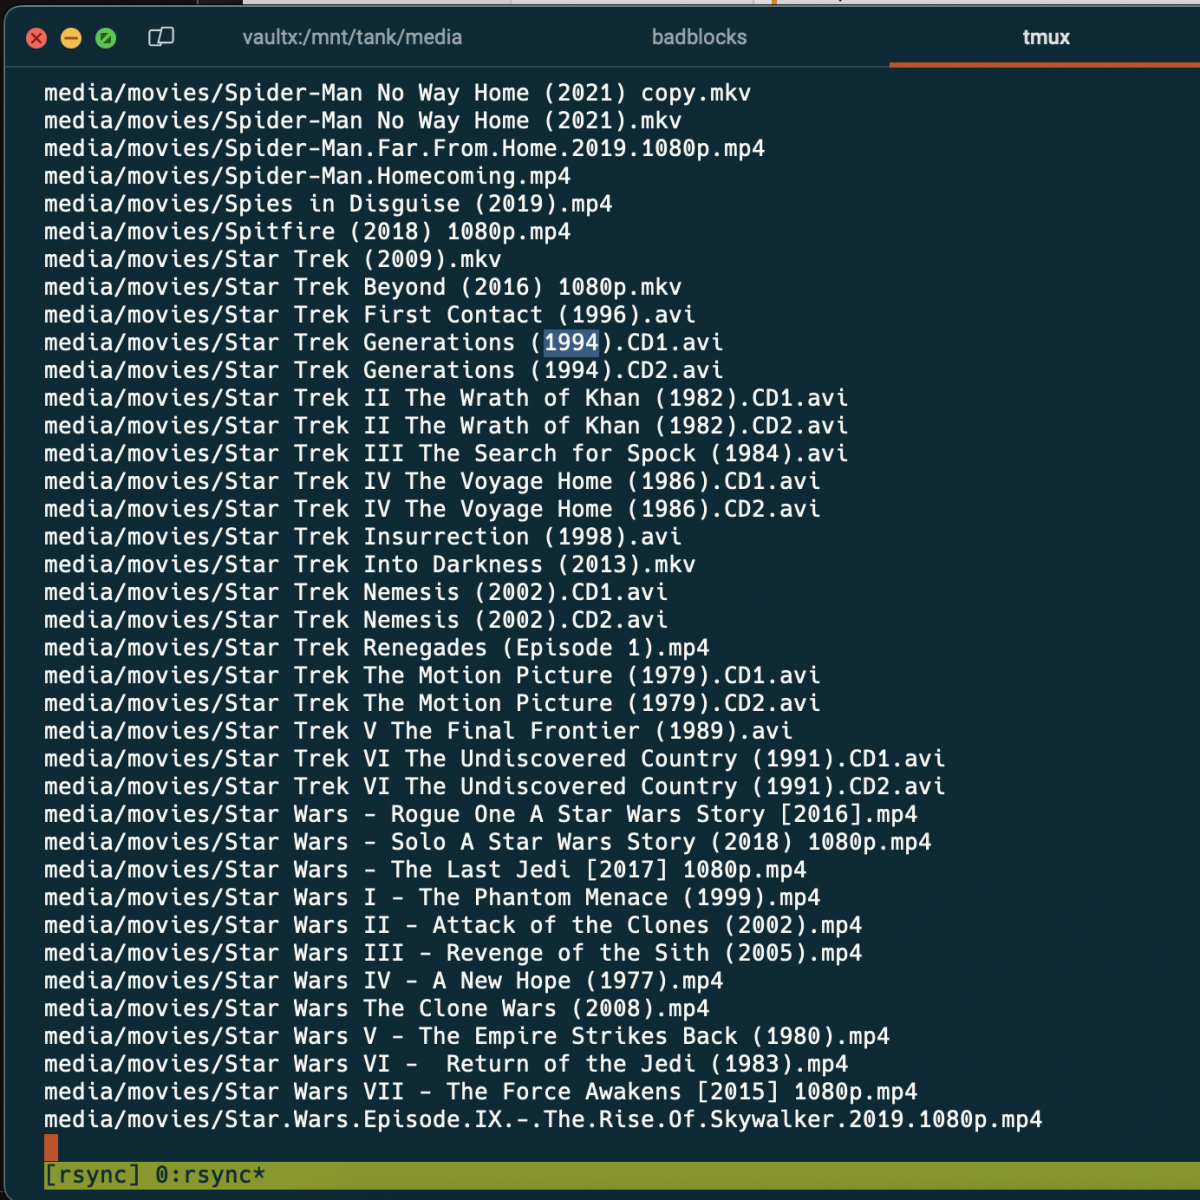Image resolution: width=1200 pixels, height=1200 pixels.
Task: Click line 'Undiscovered Country (1991).CD2.avi'
Action: click(495, 787)
